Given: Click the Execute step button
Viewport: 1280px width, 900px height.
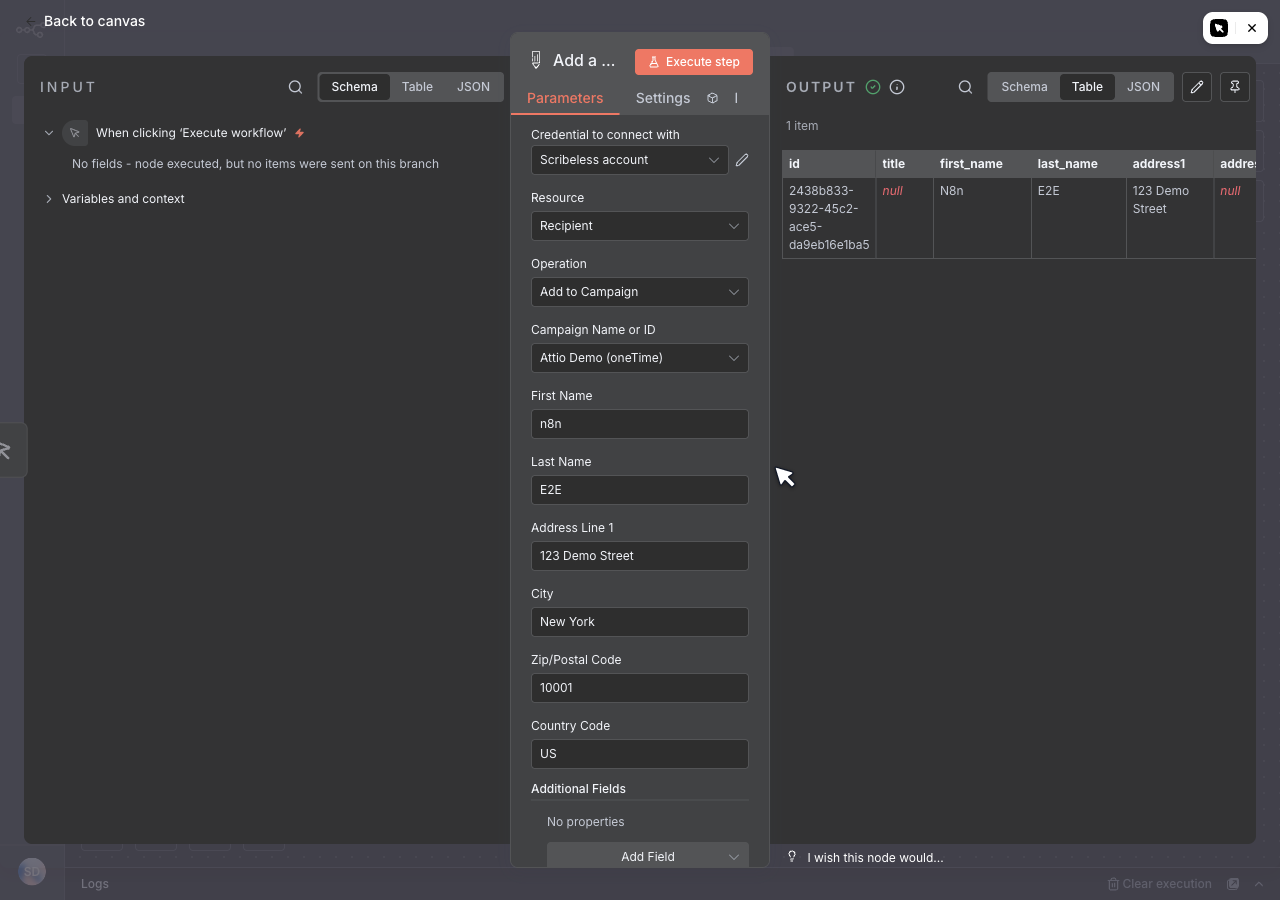Looking at the screenshot, I should [x=694, y=62].
